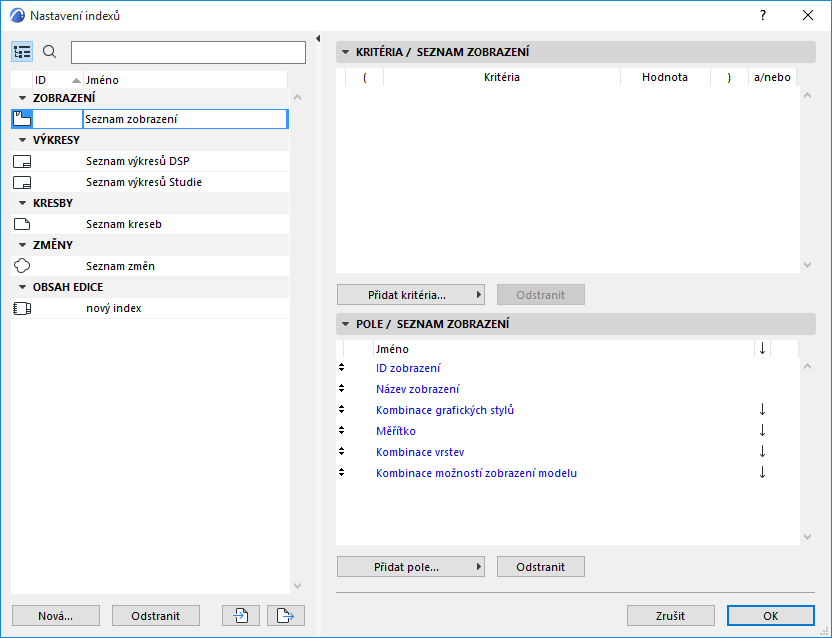Click the Seznam kreseb drawing icon
This screenshot has height=638, width=832.
tap(22, 224)
